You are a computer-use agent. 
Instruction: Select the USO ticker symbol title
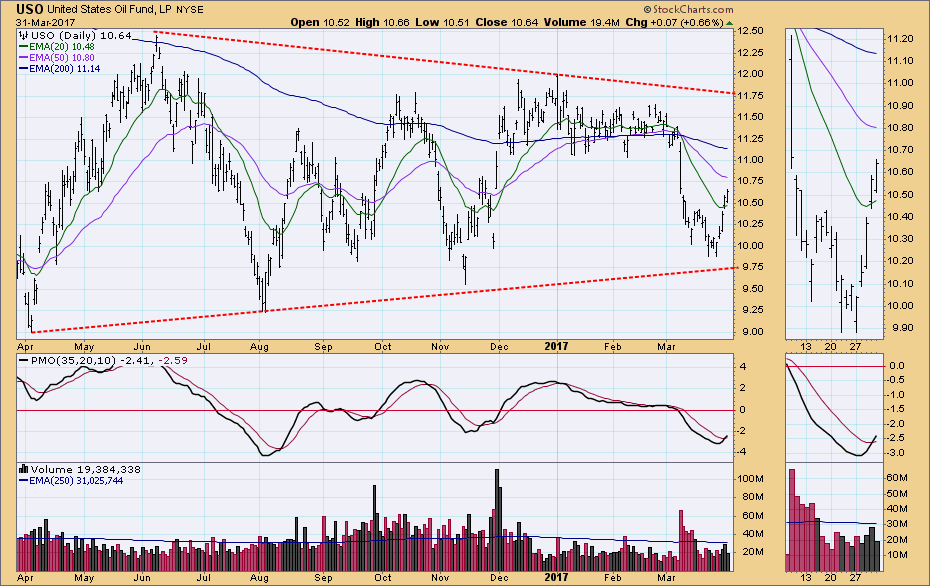point(30,9)
